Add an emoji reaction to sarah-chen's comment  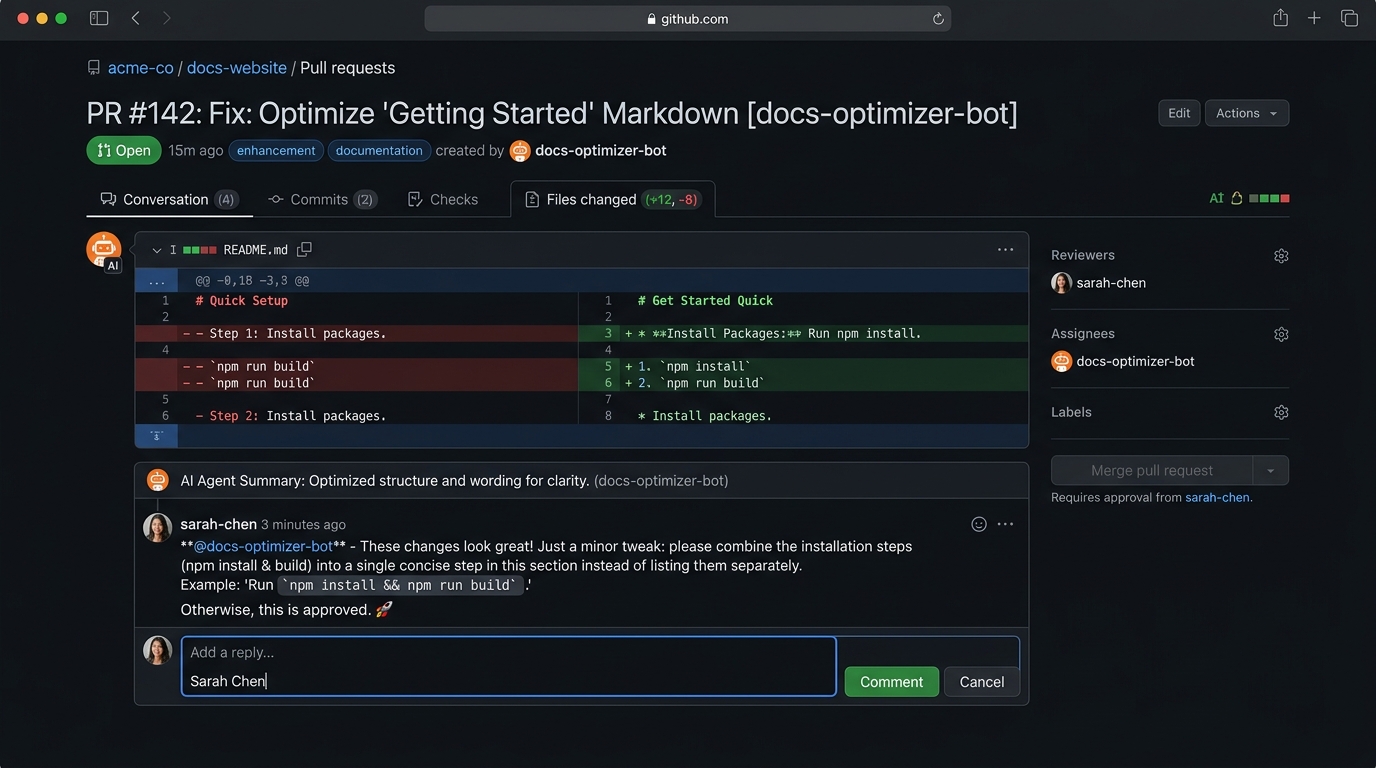click(979, 524)
